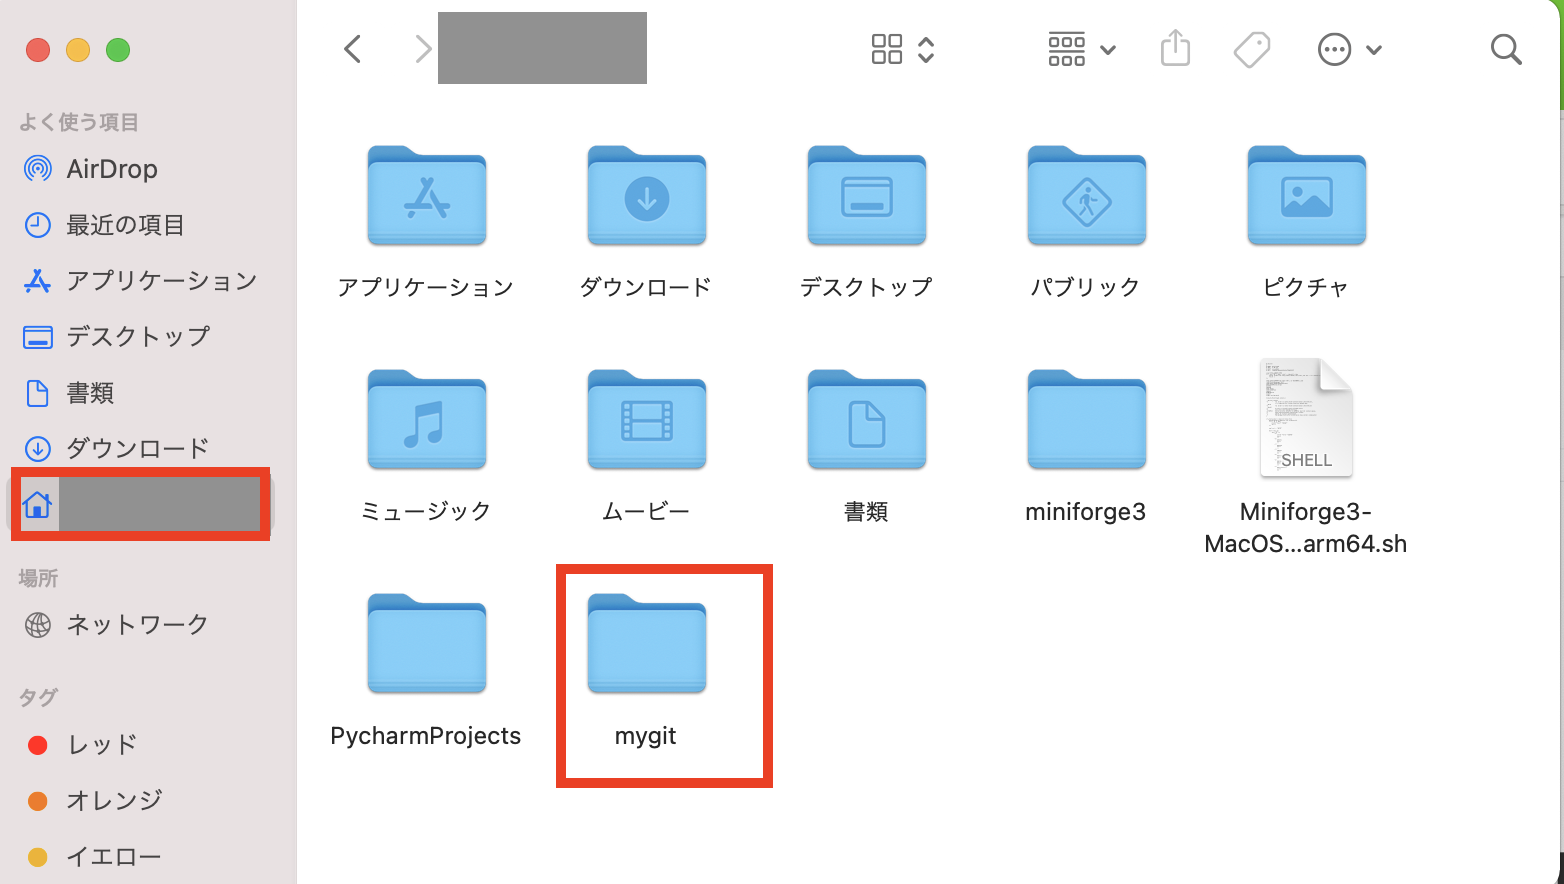This screenshot has height=884, width=1564.
Task: Go back using the back arrow
Action: click(x=352, y=48)
